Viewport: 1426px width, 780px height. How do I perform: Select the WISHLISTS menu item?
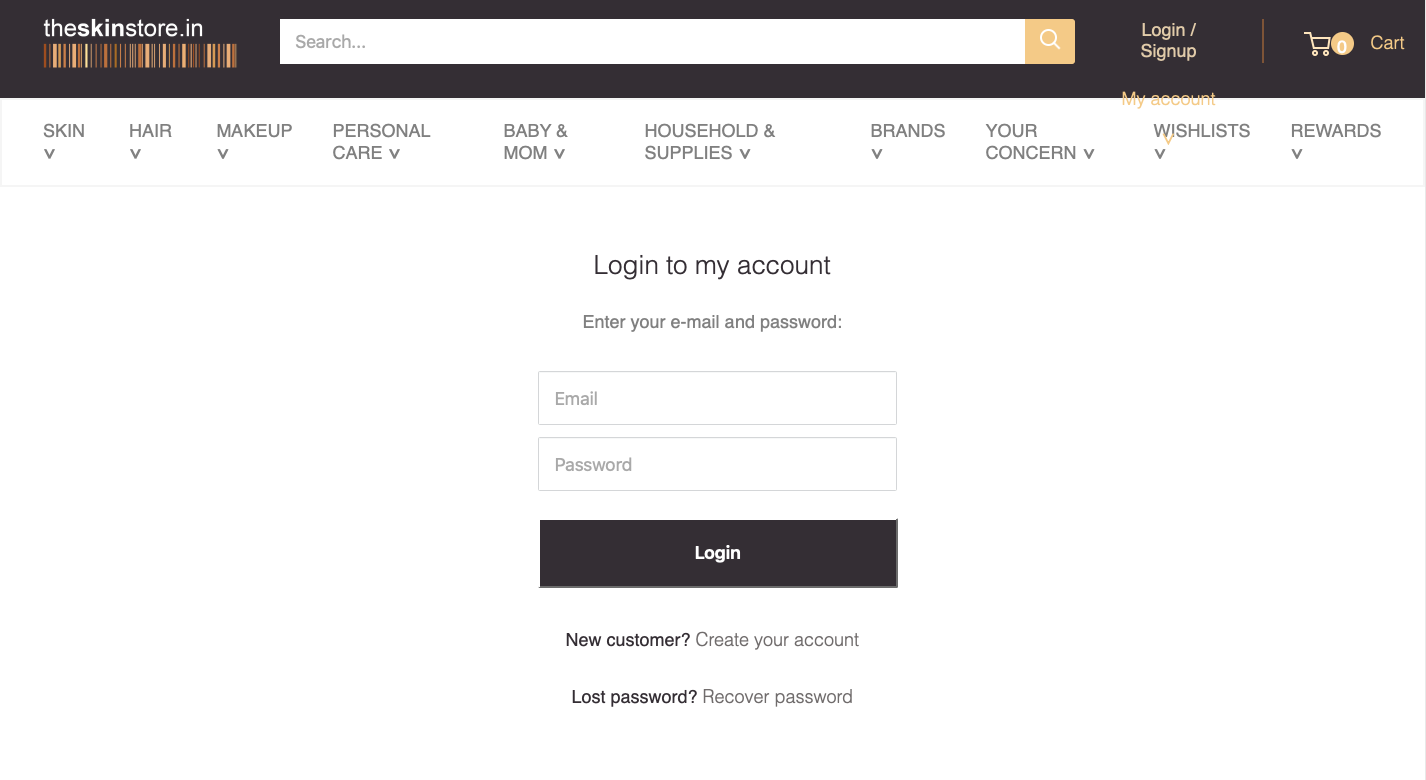[x=1201, y=141]
